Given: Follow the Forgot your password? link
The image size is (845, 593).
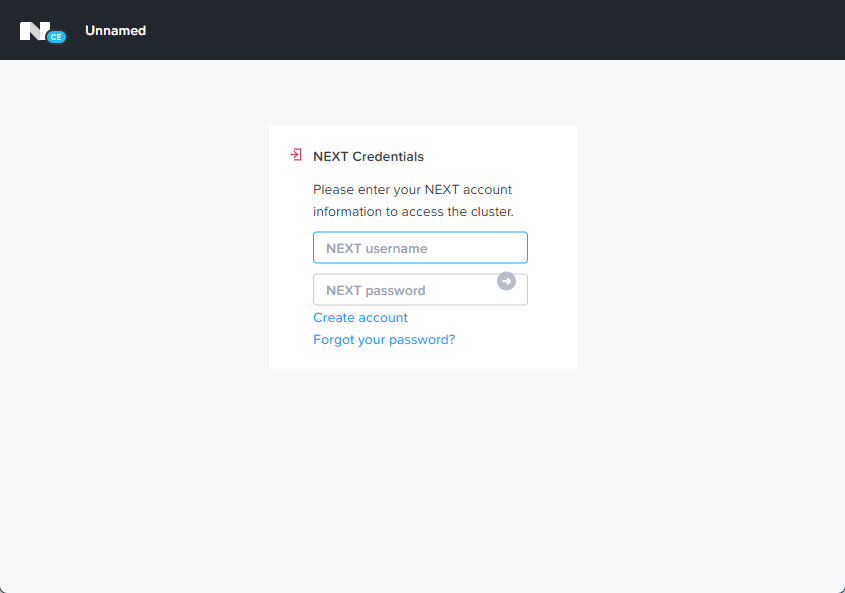Looking at the screenshot, I should 384,340.
